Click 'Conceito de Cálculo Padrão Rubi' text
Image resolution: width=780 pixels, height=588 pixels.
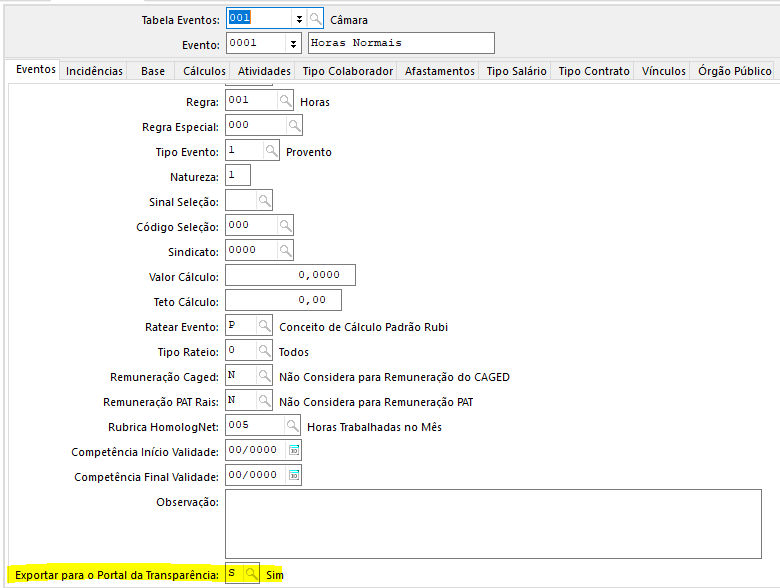tap(364, 327)
